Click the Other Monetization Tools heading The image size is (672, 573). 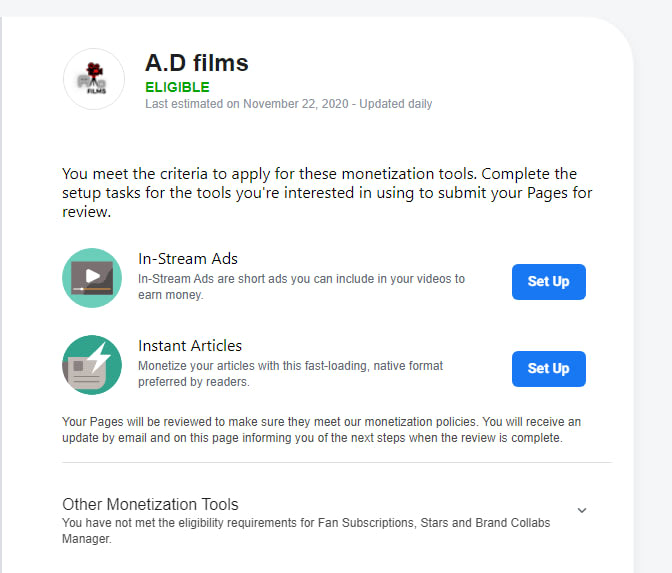tap(150, 504)
